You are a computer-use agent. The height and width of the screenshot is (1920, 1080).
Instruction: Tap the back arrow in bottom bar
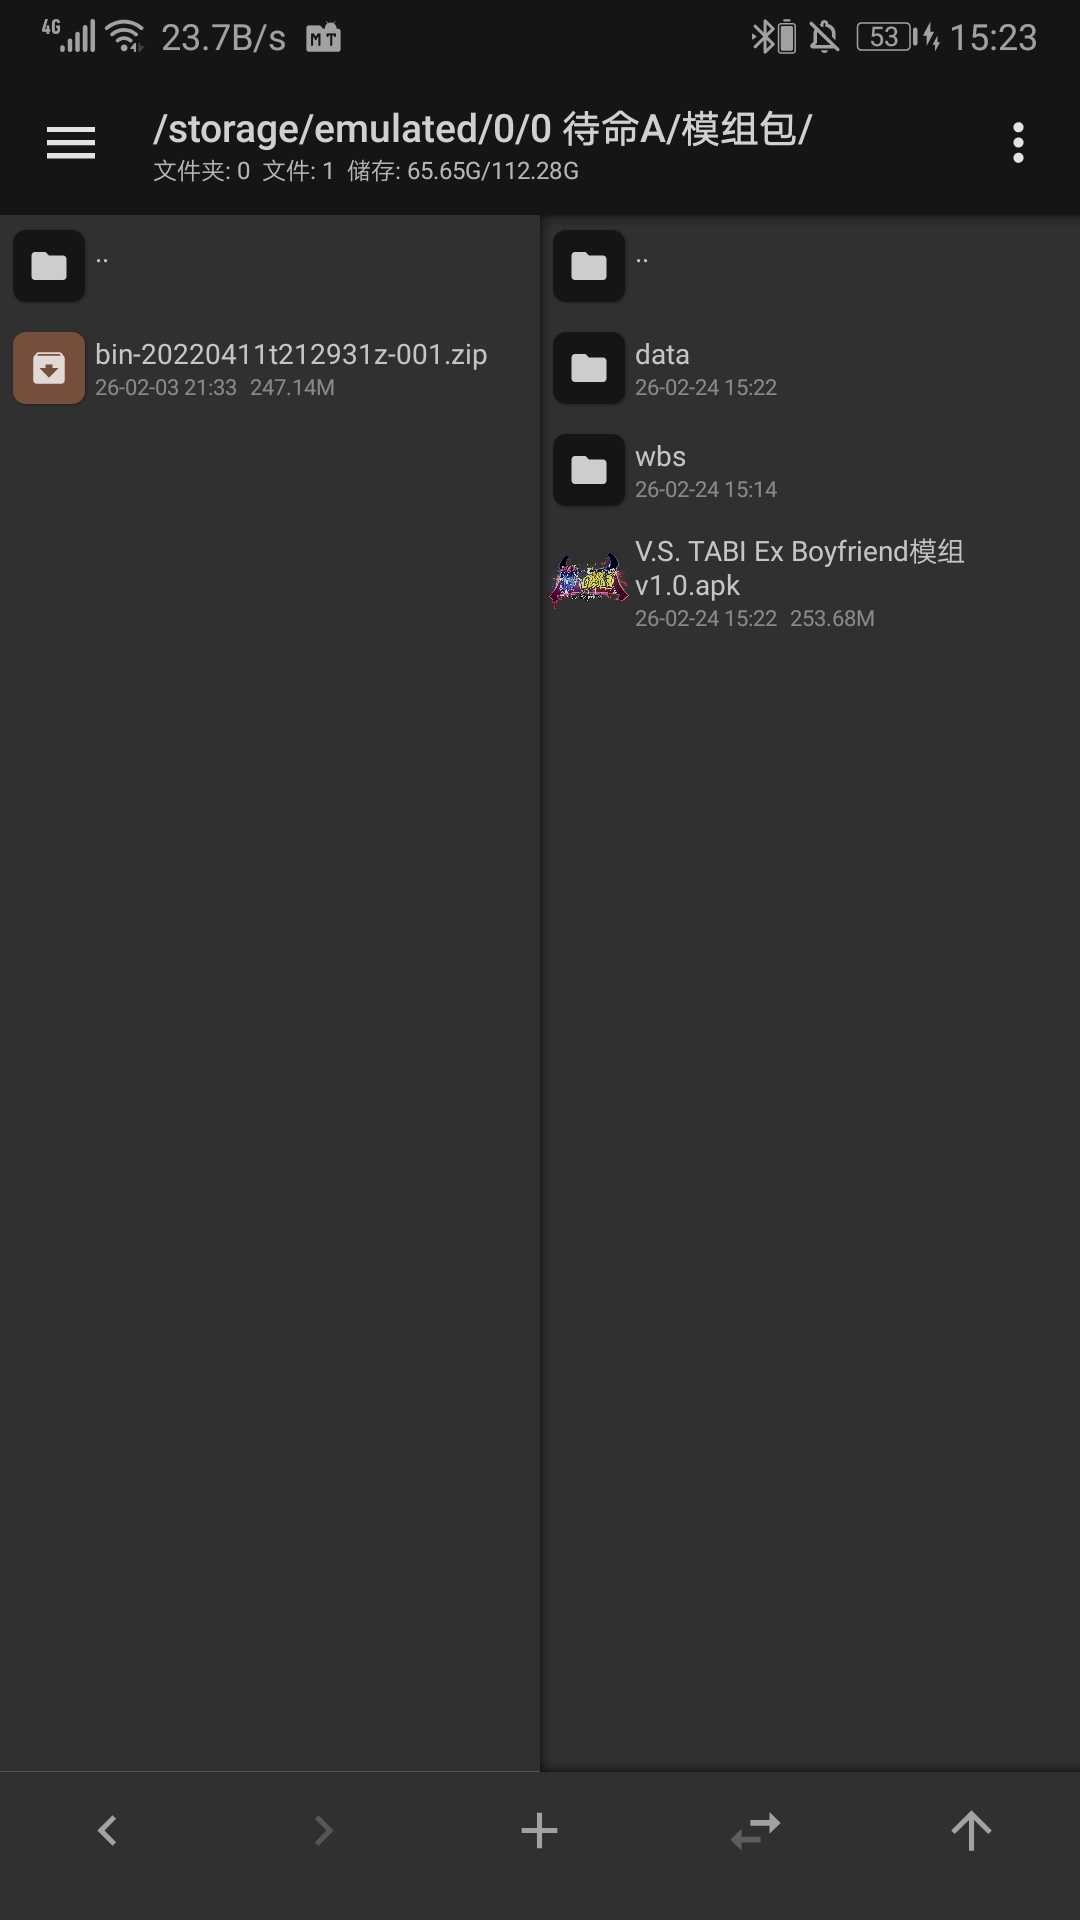pos(107,1831)
